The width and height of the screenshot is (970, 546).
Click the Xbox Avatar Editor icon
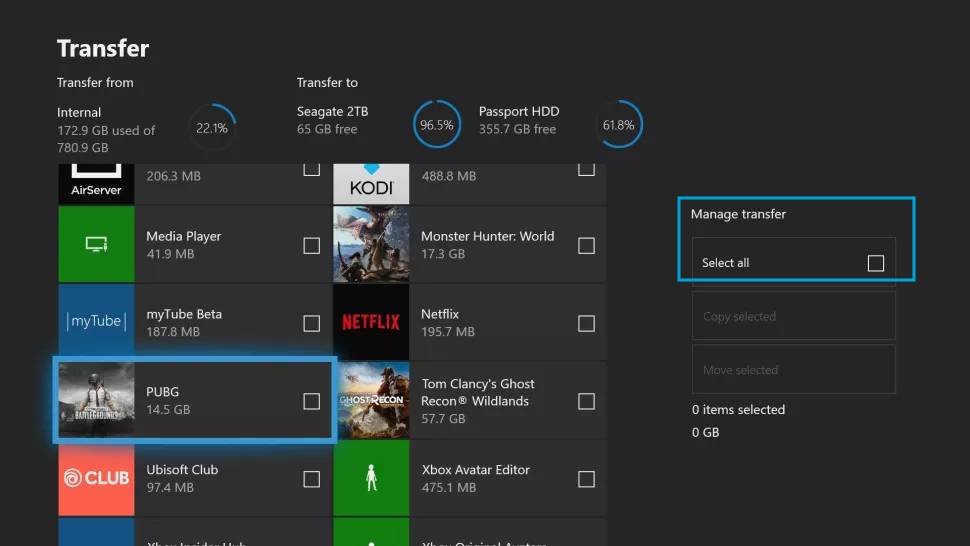[x=371, y=478]
